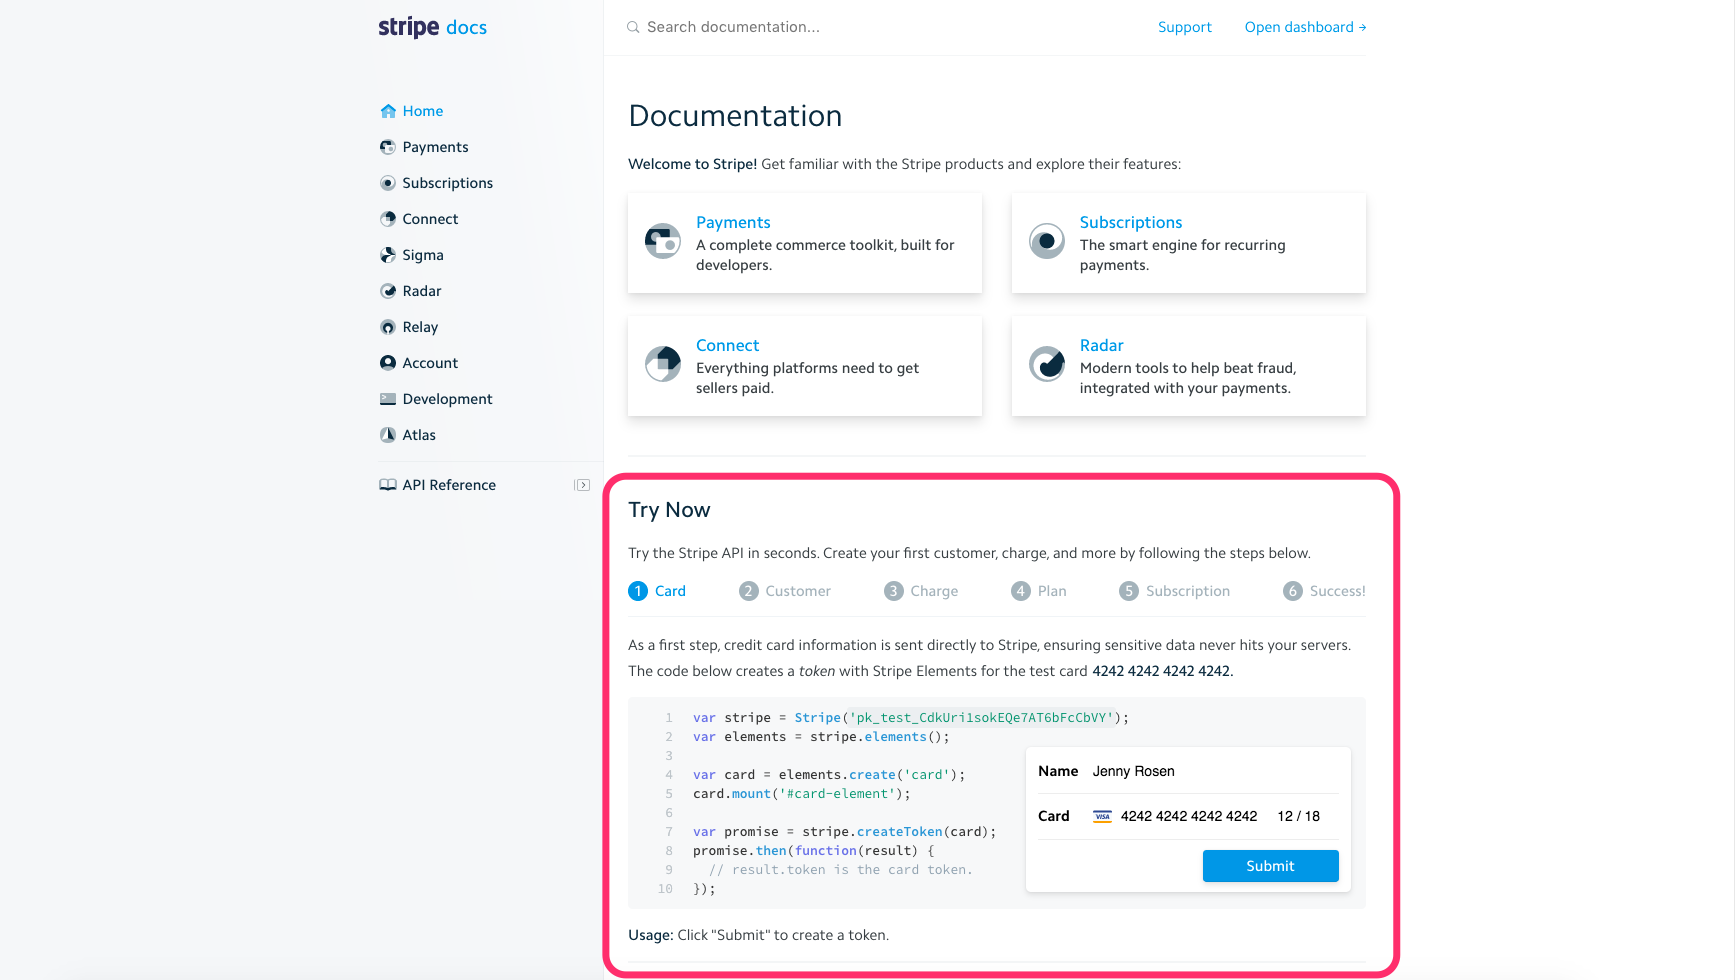The height and width of the screenshot is (980, 1735).
Task: Select step 2 Customer tab
Action: [x=785, y=591]
